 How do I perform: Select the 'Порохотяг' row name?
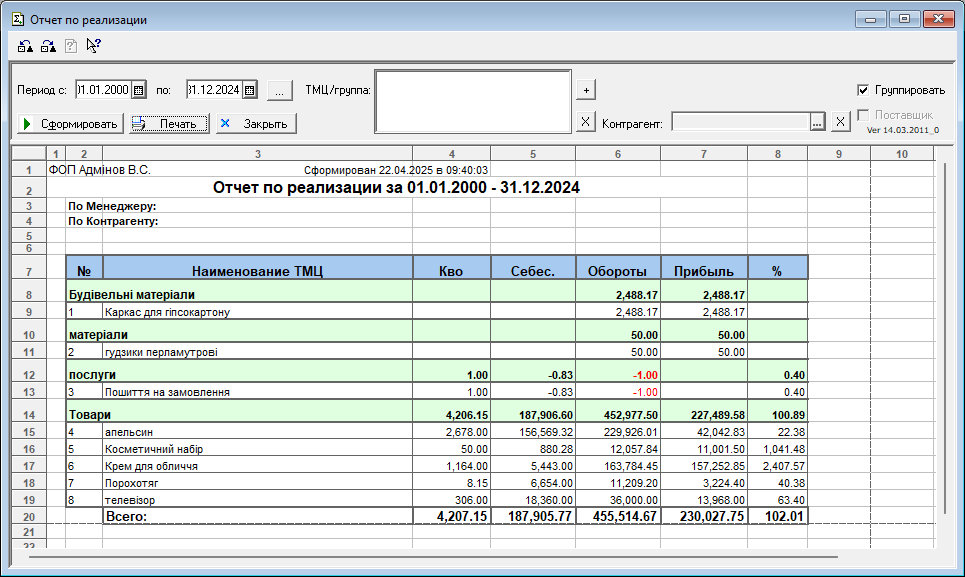point(132,483)
